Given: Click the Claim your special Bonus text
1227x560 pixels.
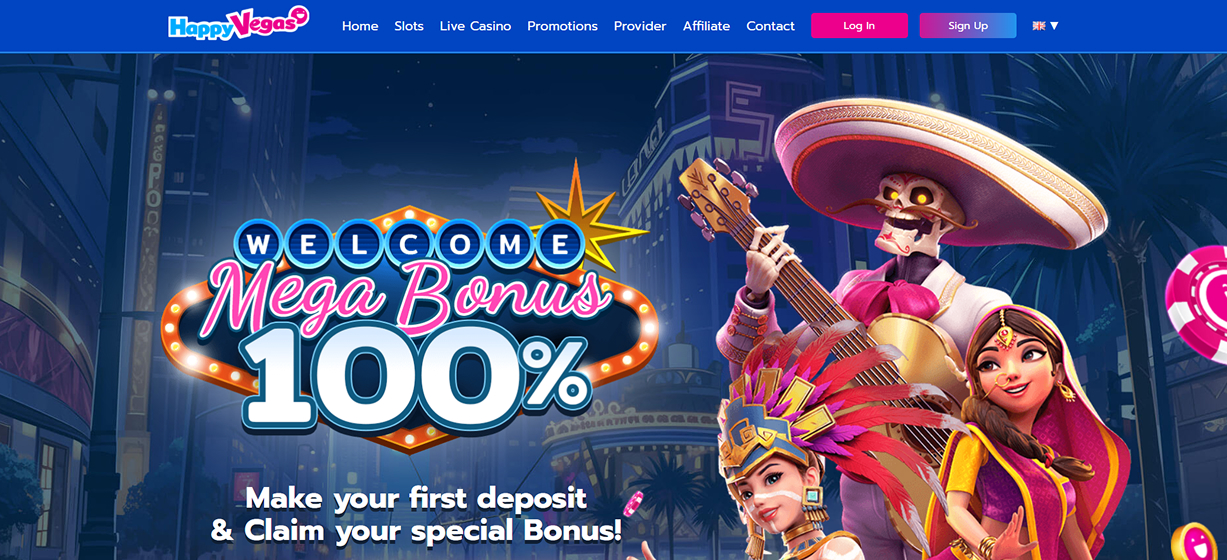Looking at the screenshot, I should pos(416,529).
